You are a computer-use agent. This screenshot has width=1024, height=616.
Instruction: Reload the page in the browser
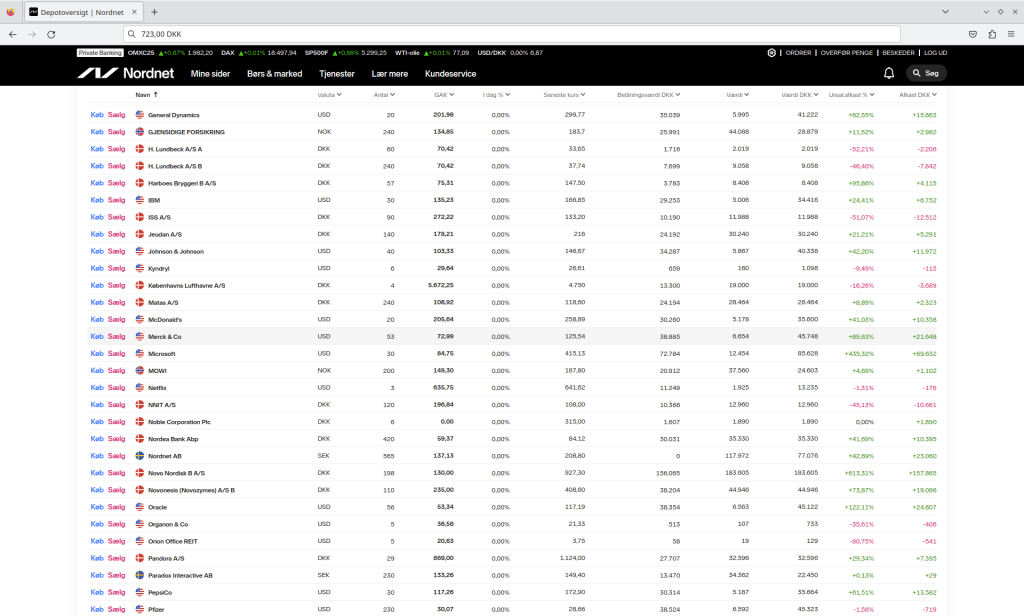[x=51, y=34]
